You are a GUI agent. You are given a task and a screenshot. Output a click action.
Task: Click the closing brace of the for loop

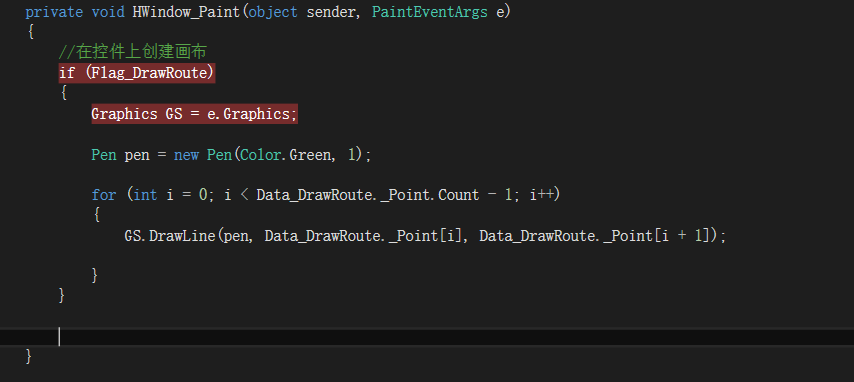click(95, 275)
